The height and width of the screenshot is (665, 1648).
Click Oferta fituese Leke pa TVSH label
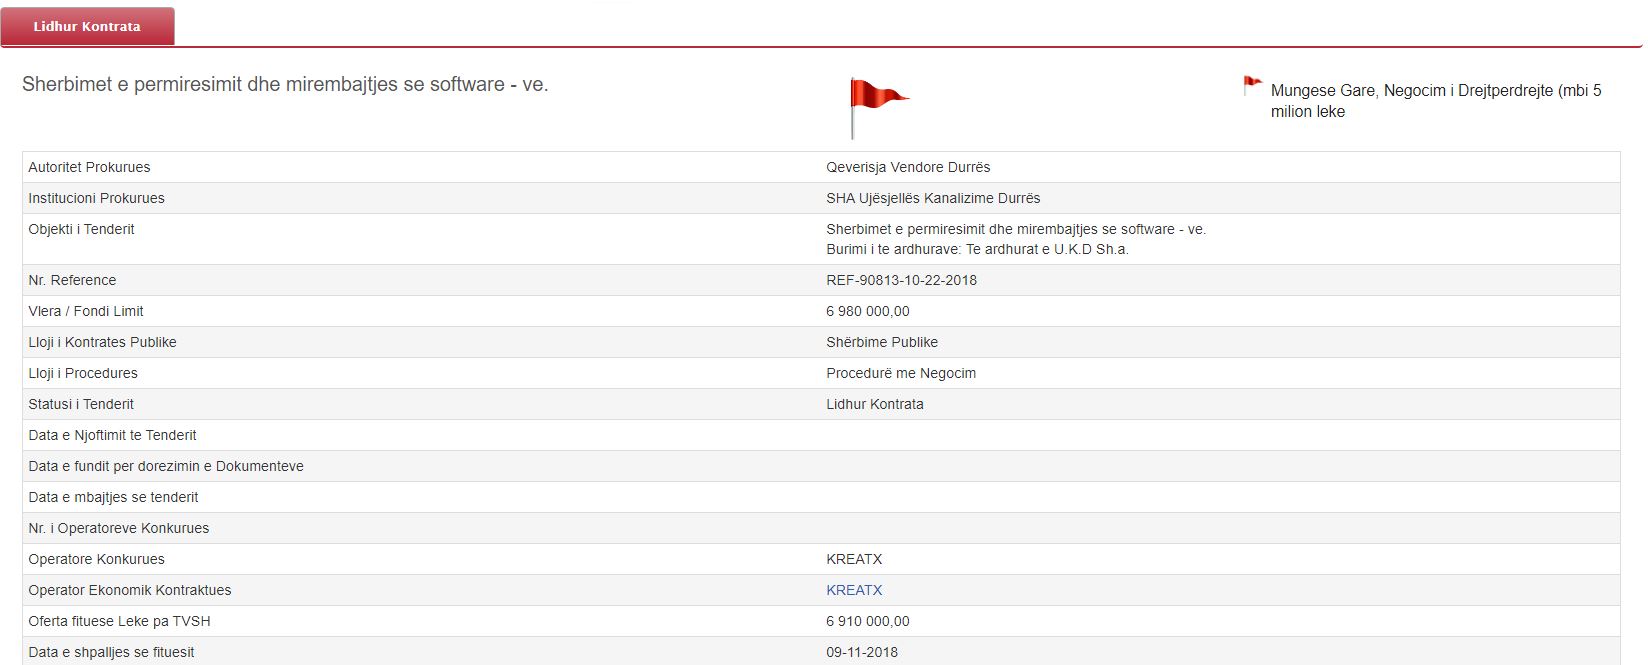point(119,621)
